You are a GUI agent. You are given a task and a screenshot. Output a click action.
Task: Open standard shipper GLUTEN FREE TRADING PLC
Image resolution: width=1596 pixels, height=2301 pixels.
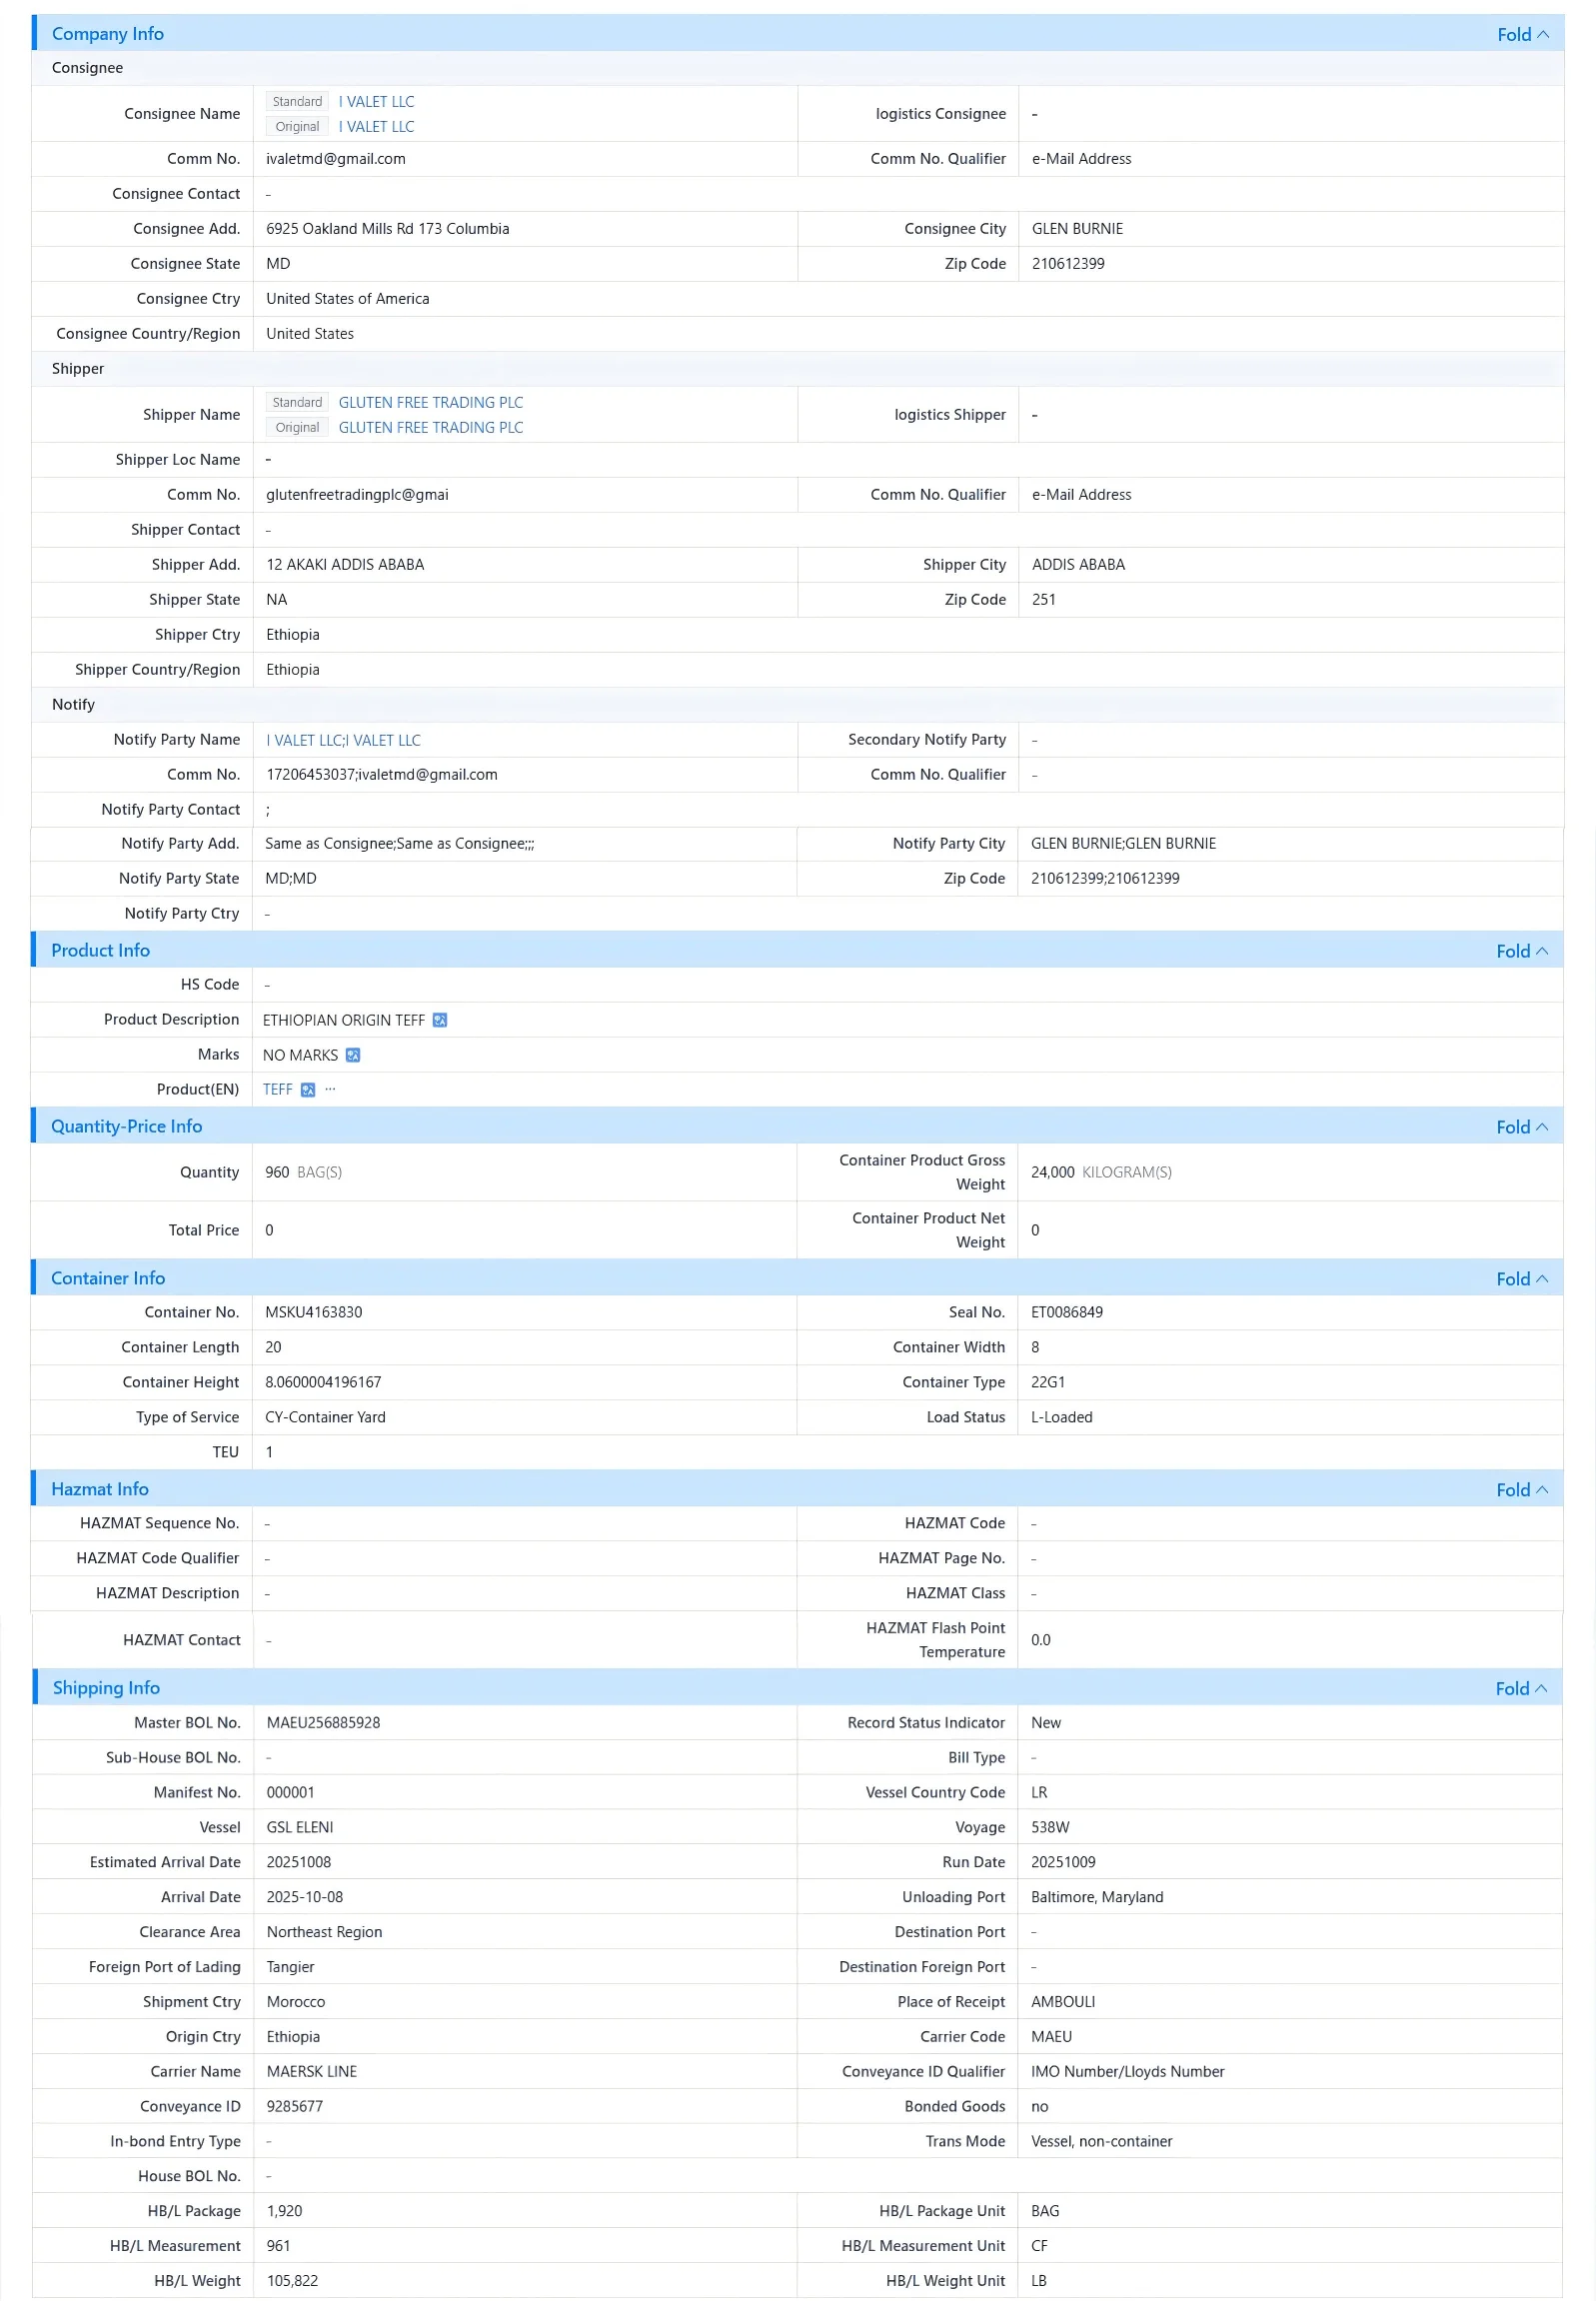click(x=431, y=403)
